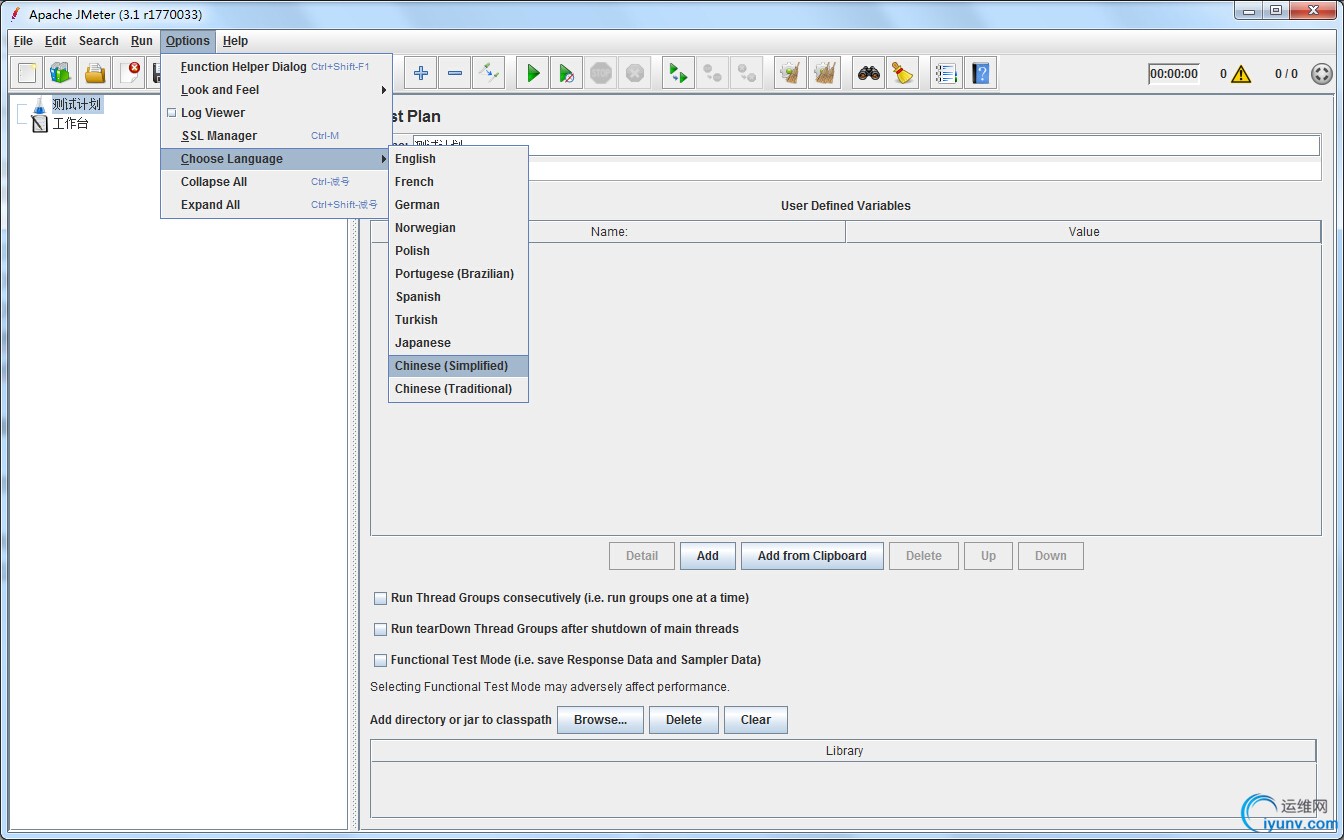Click the Library column header
The height and width of the screenshot is (840, 1344).
click(x=844, y=751)
